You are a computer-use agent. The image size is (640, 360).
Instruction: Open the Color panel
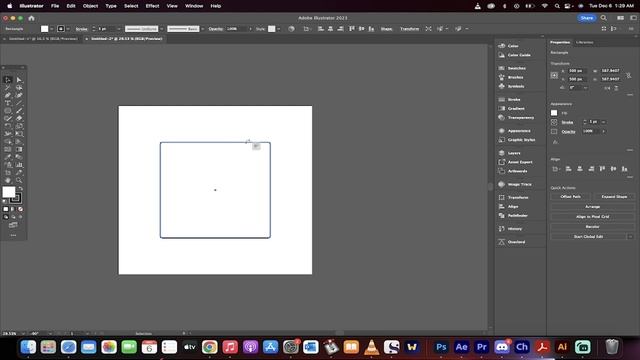click(513, 46)
